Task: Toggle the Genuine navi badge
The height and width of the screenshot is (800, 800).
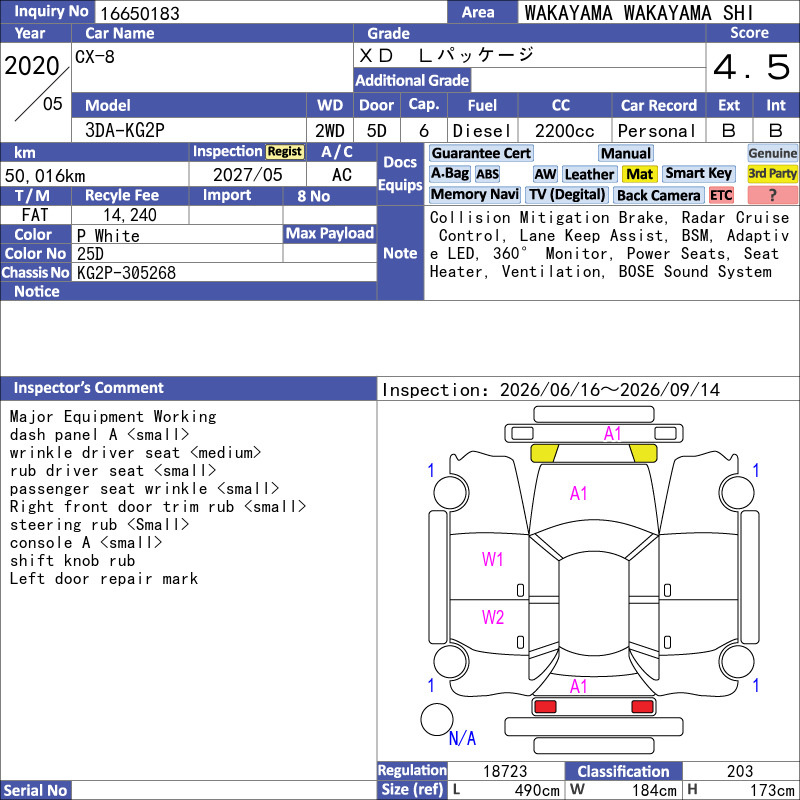Action: tap(772, 153)
